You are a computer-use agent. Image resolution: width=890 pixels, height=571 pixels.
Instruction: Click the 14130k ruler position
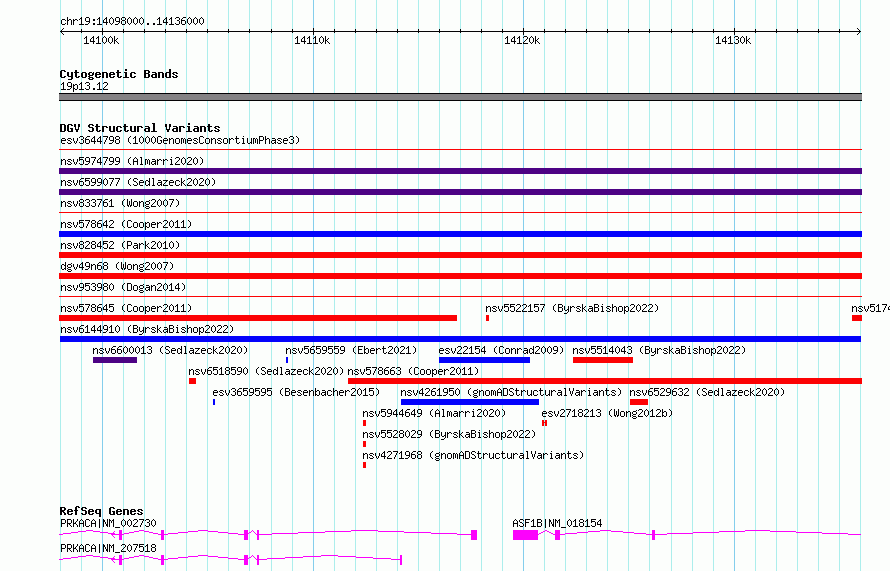pos(733,40)
